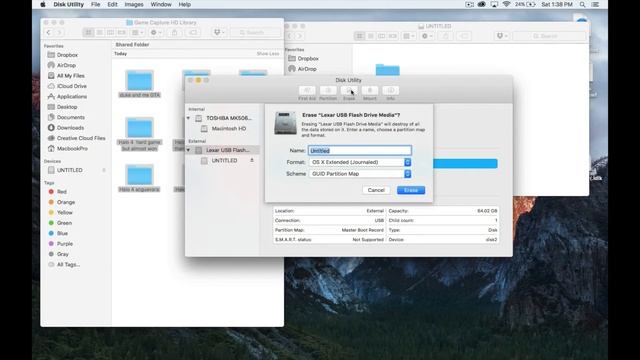Image resolution: width=640 pixels, height=360 pixels.
Task: Switch Game Capture window to icon view
Action: pos(88,32)
